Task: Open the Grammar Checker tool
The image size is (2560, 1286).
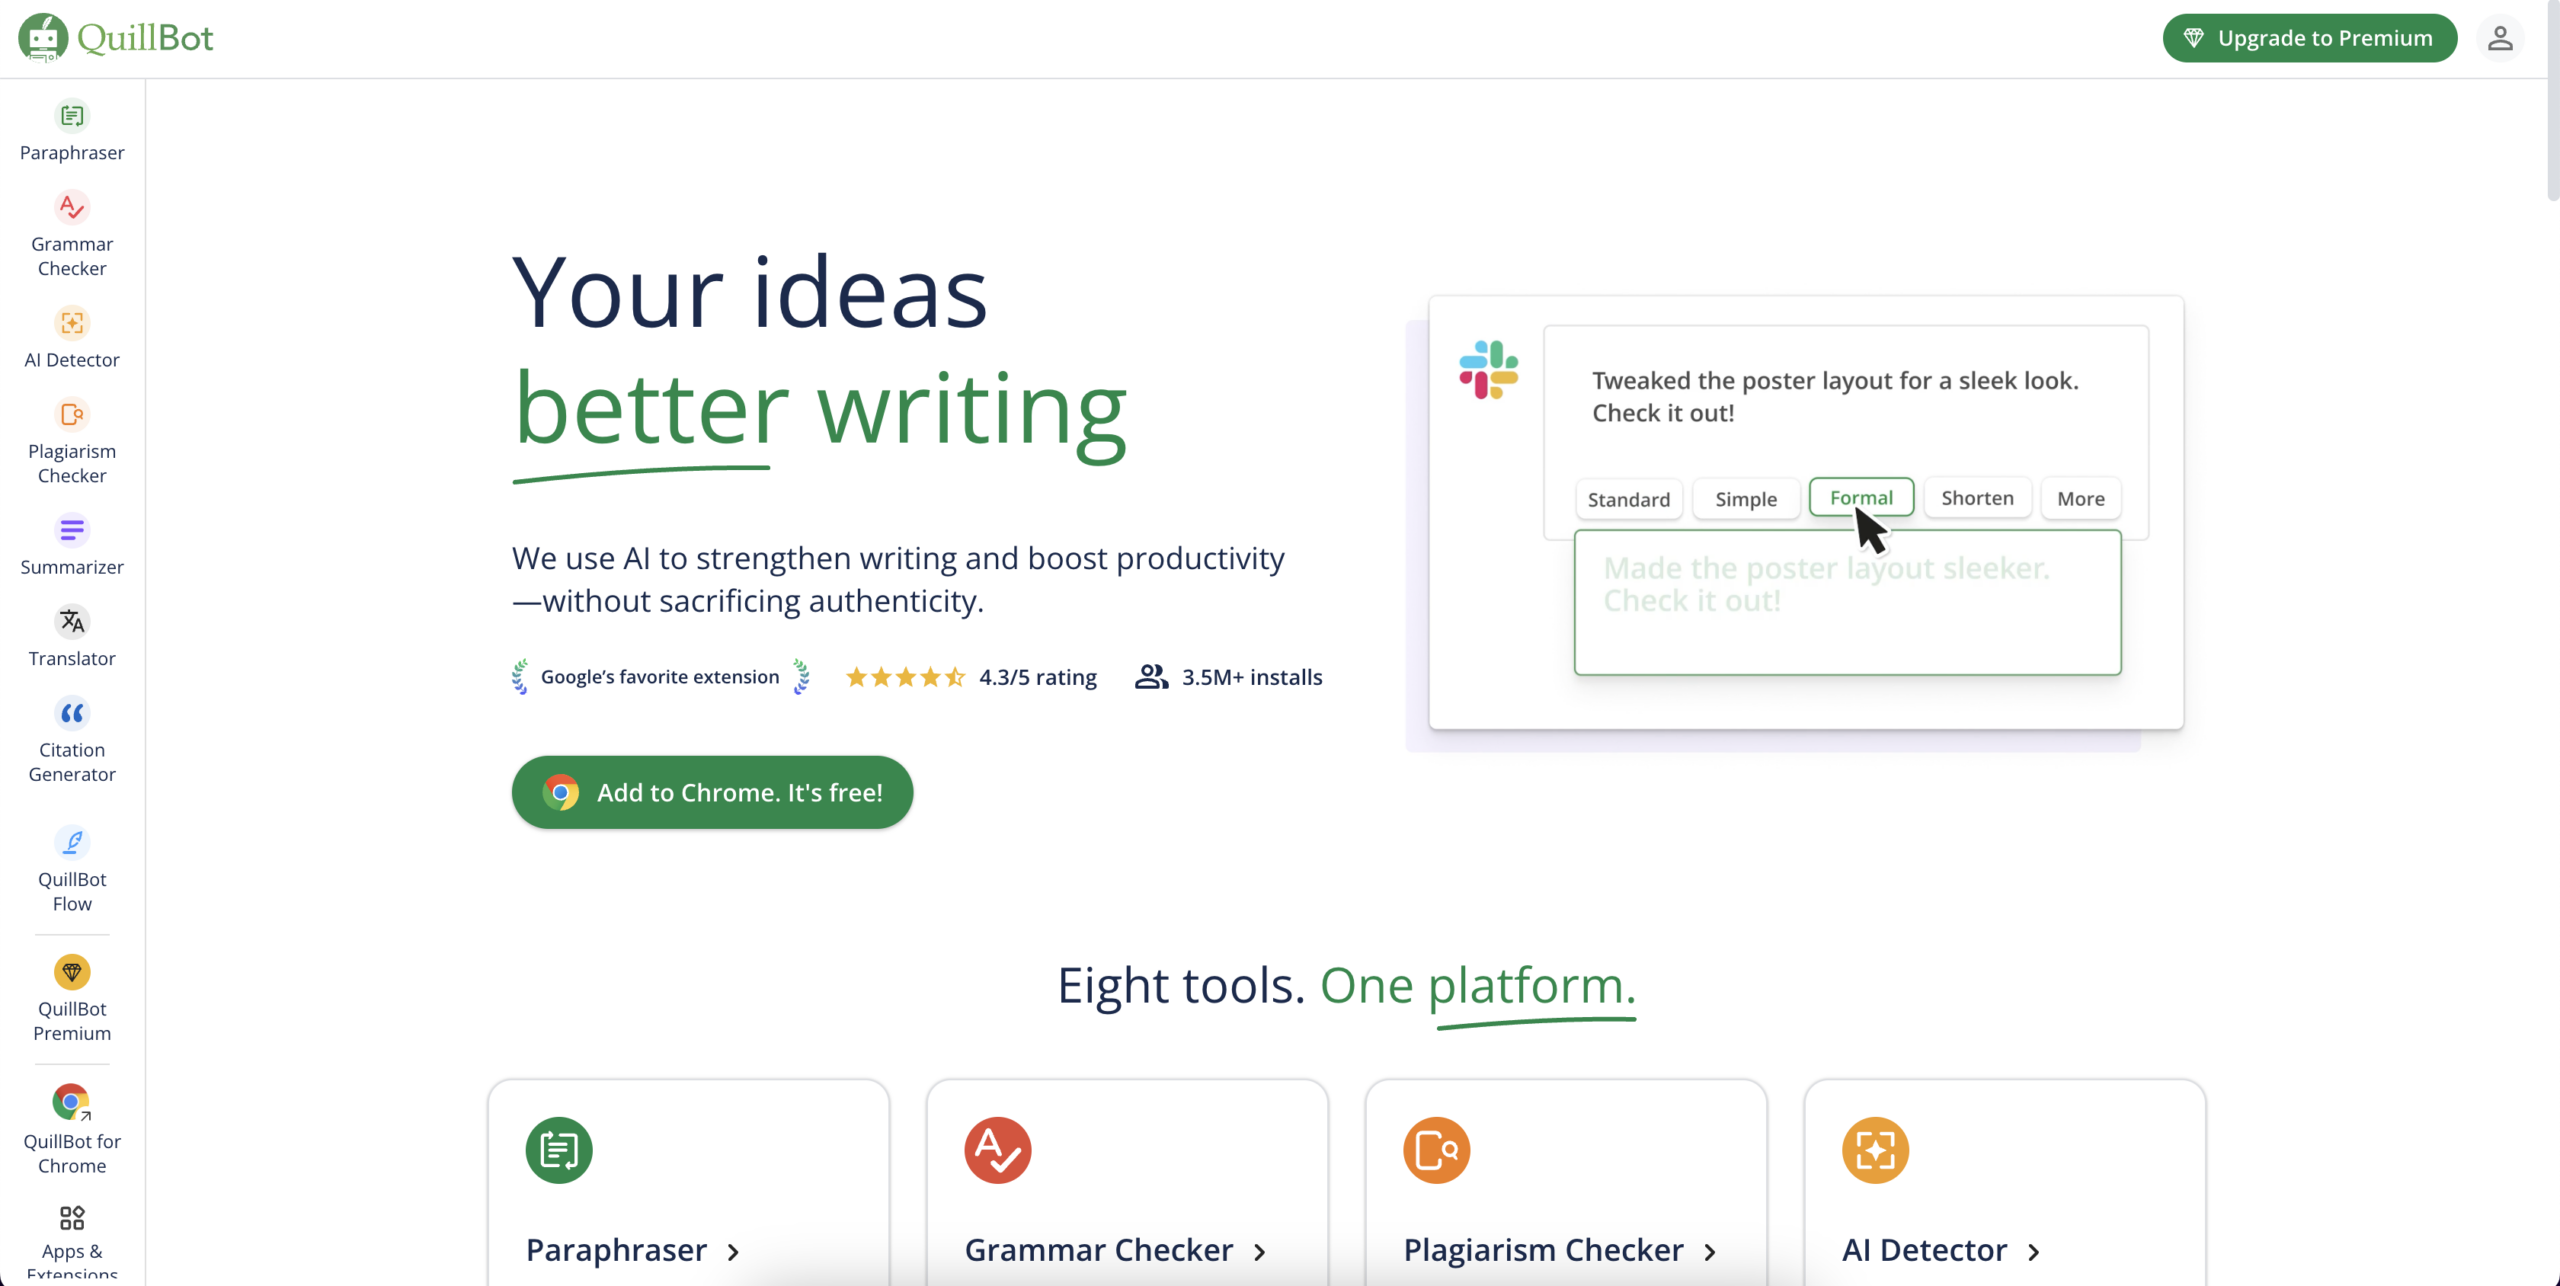Action: pos(72,235)
